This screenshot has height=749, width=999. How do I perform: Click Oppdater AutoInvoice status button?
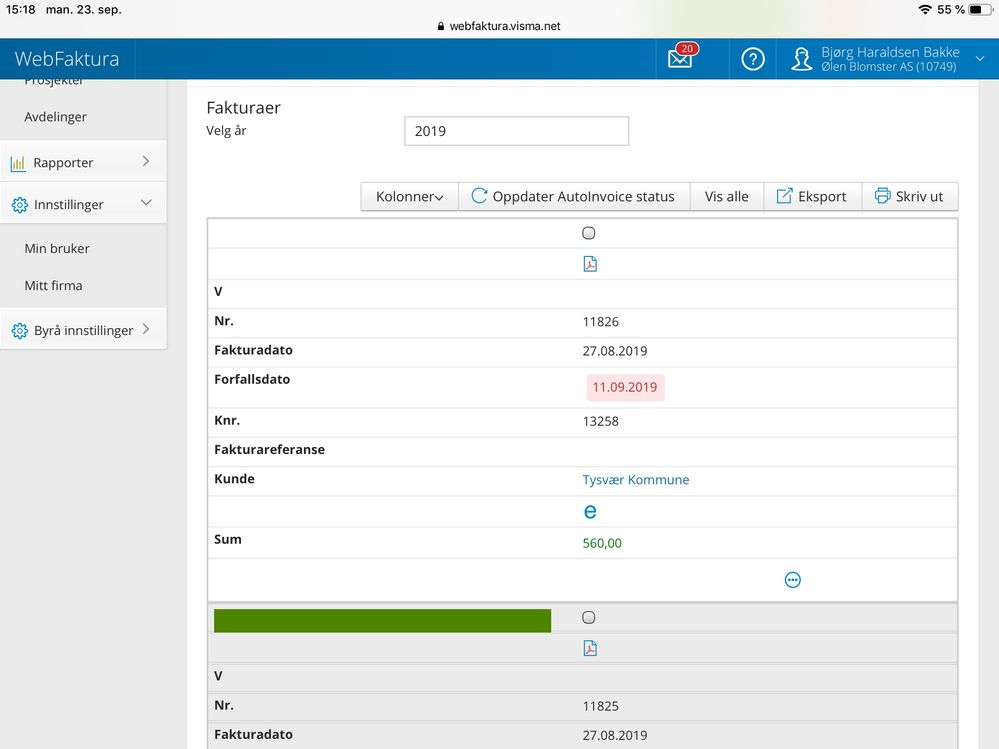[x=574, y=196]
